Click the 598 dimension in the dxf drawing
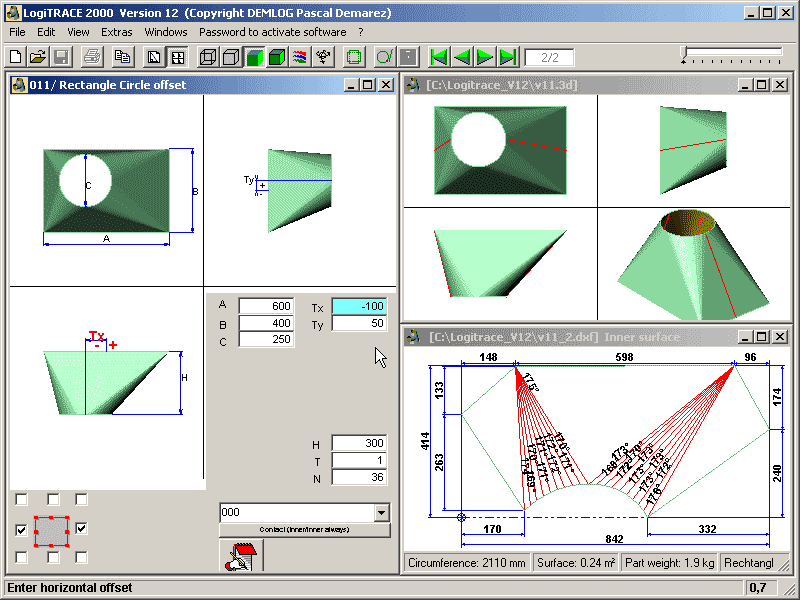Image resolution: width=800 pixels, height=600 pixels. click(624, 357)
